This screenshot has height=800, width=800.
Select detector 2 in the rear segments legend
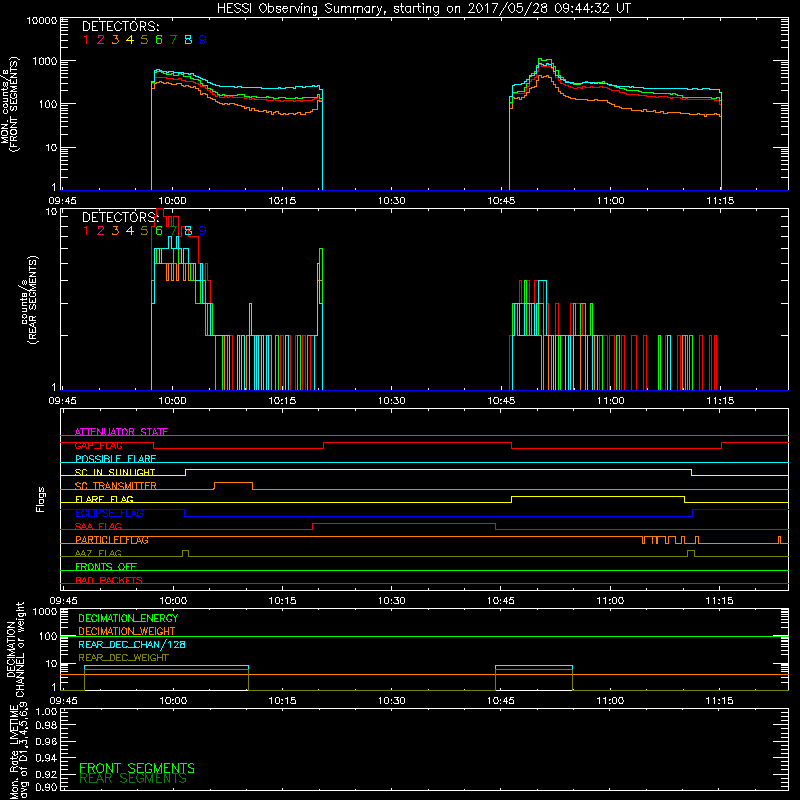pos(101,231)
